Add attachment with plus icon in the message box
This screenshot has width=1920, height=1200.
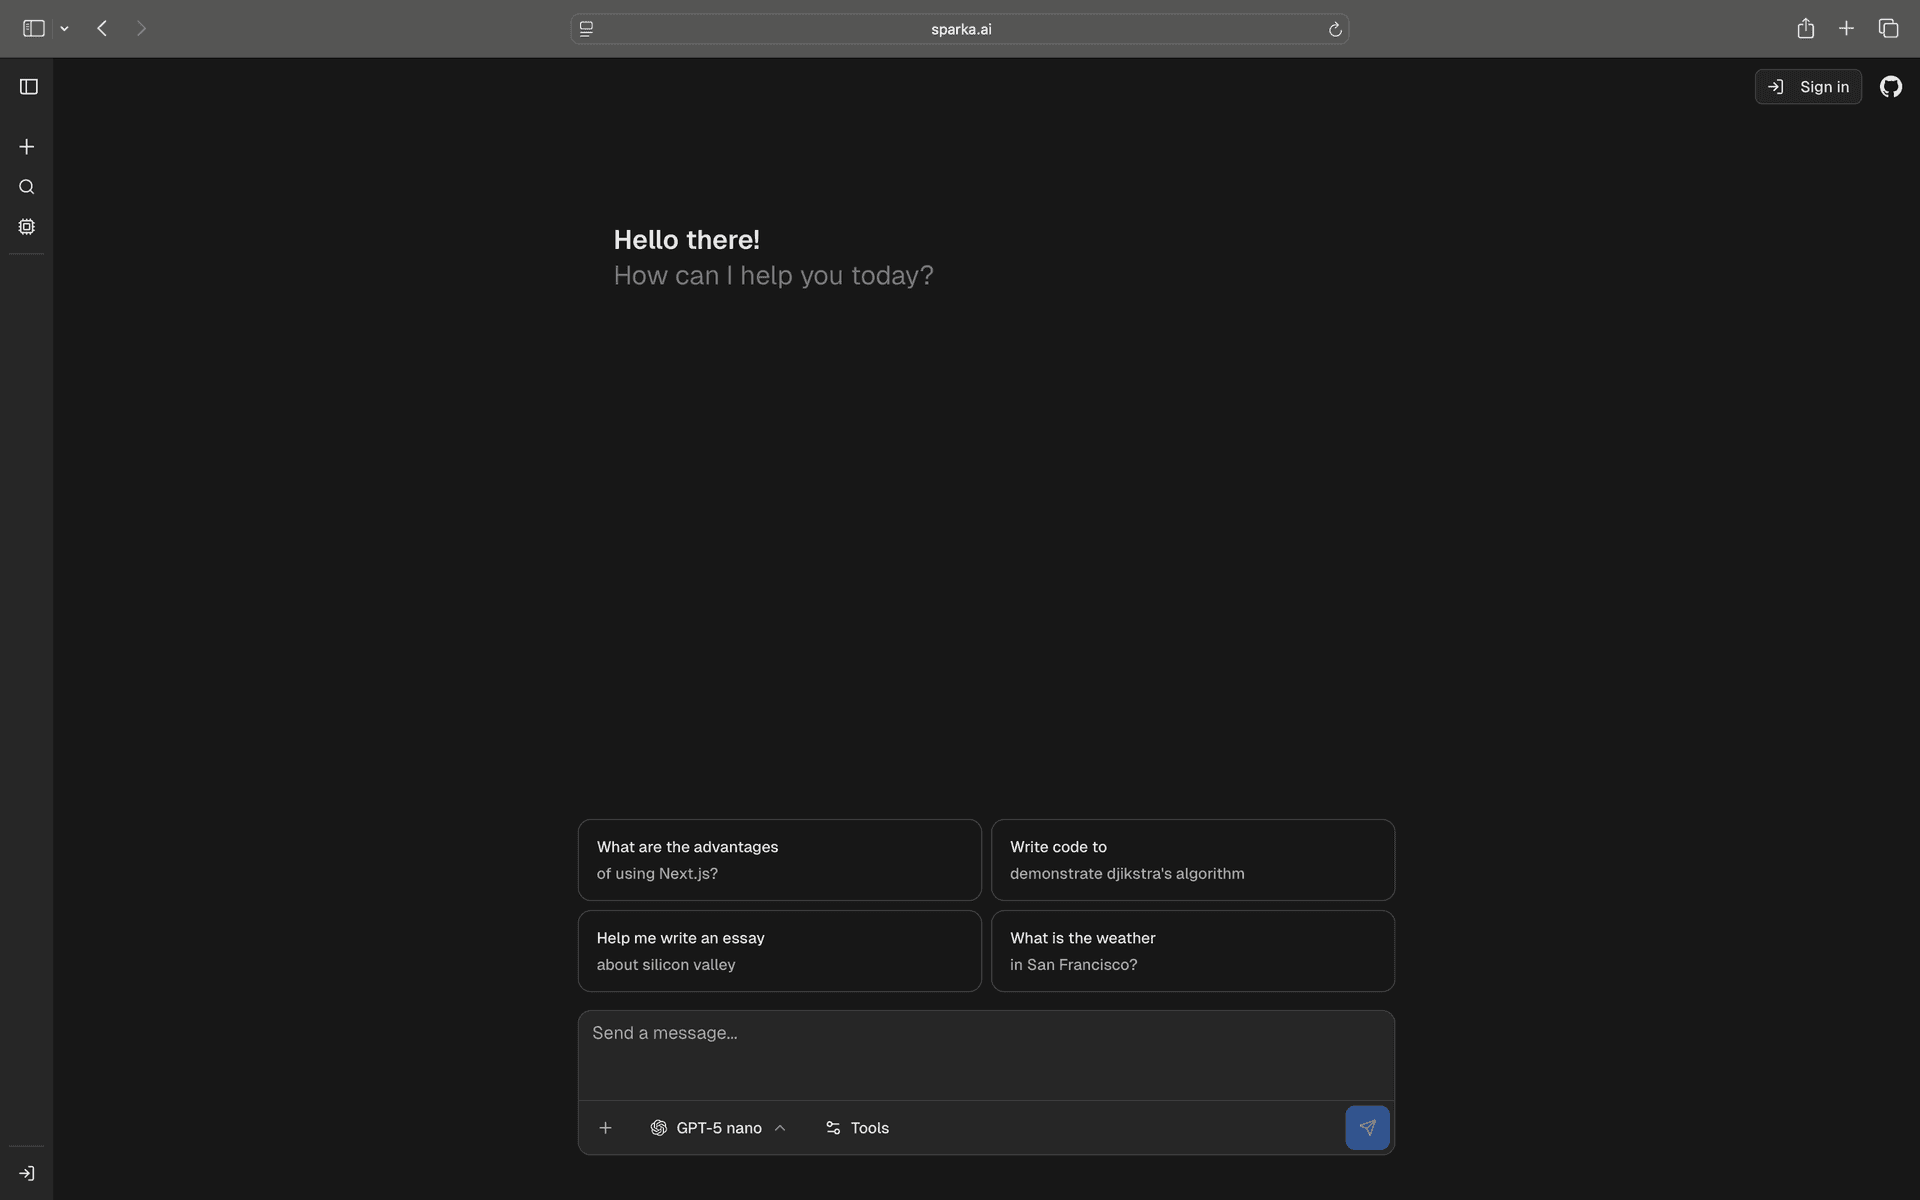pyautogui.click(x=605, y=1128)
